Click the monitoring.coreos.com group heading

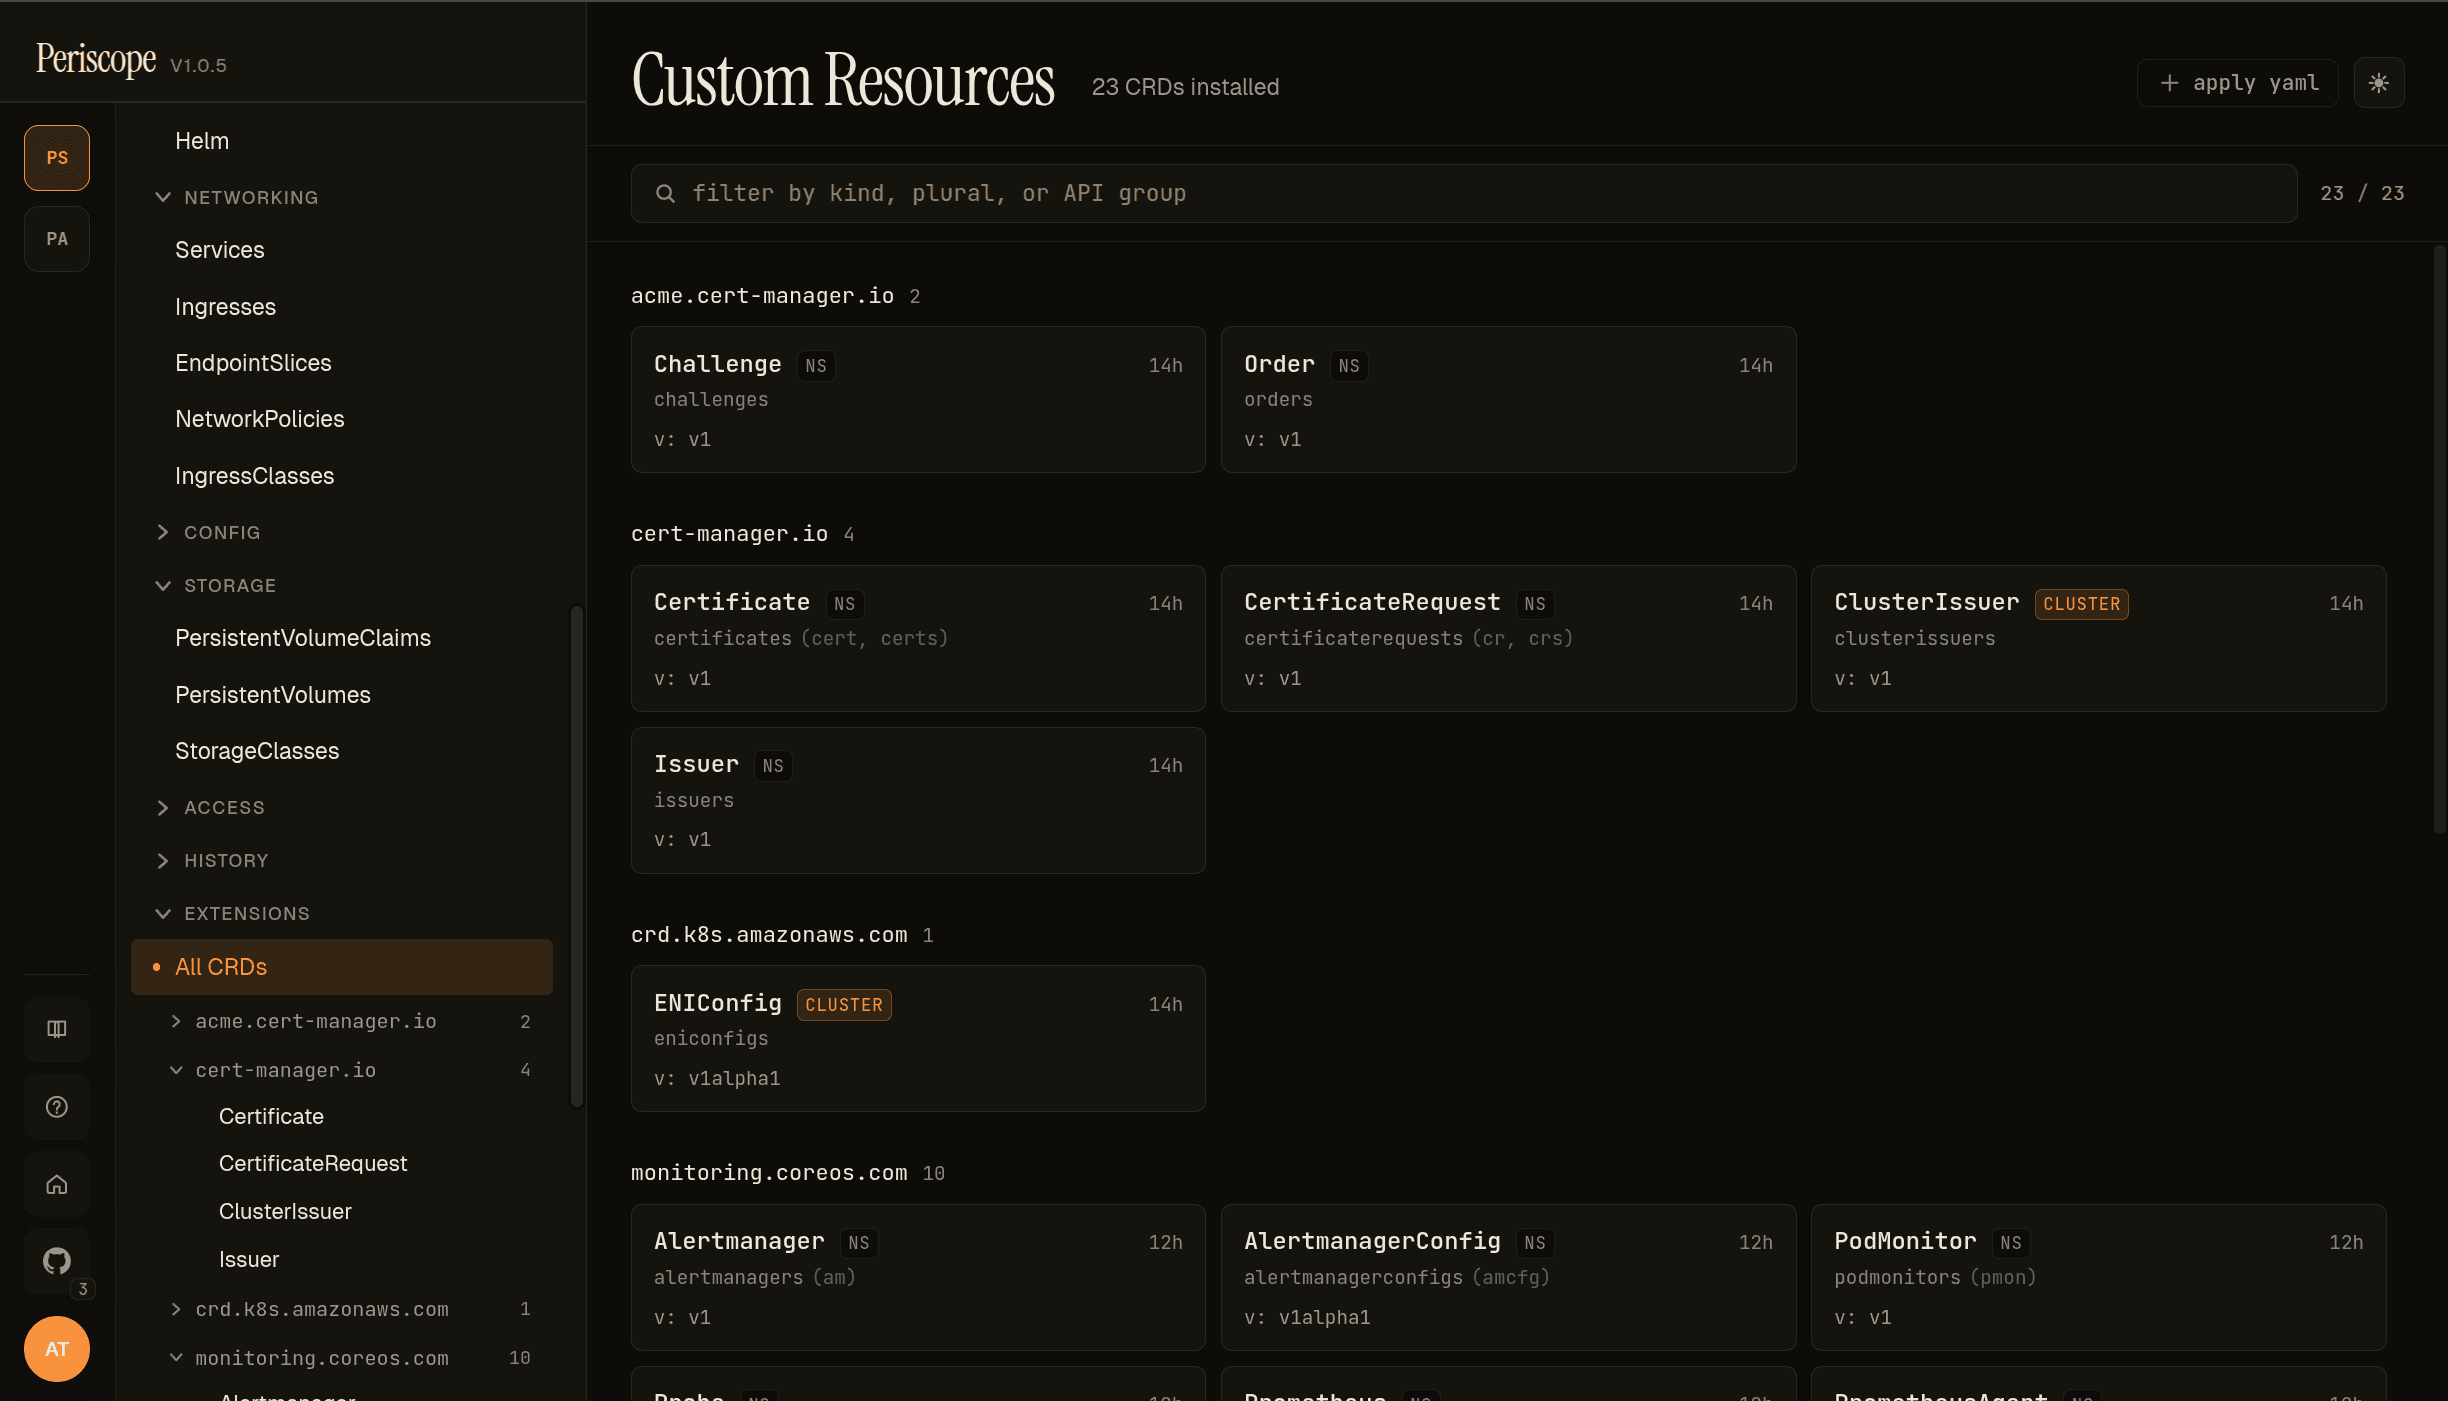click(769, 1173)
